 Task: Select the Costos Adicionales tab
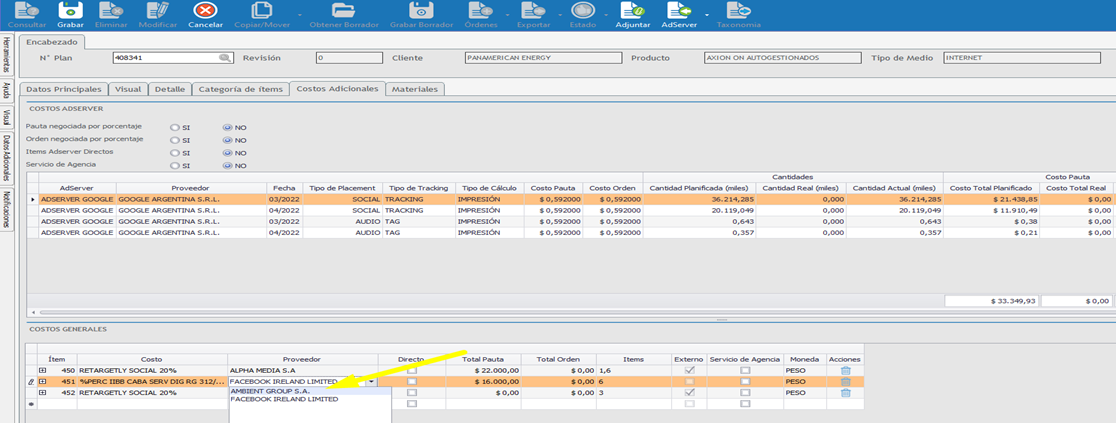click(x=338, y=88)
